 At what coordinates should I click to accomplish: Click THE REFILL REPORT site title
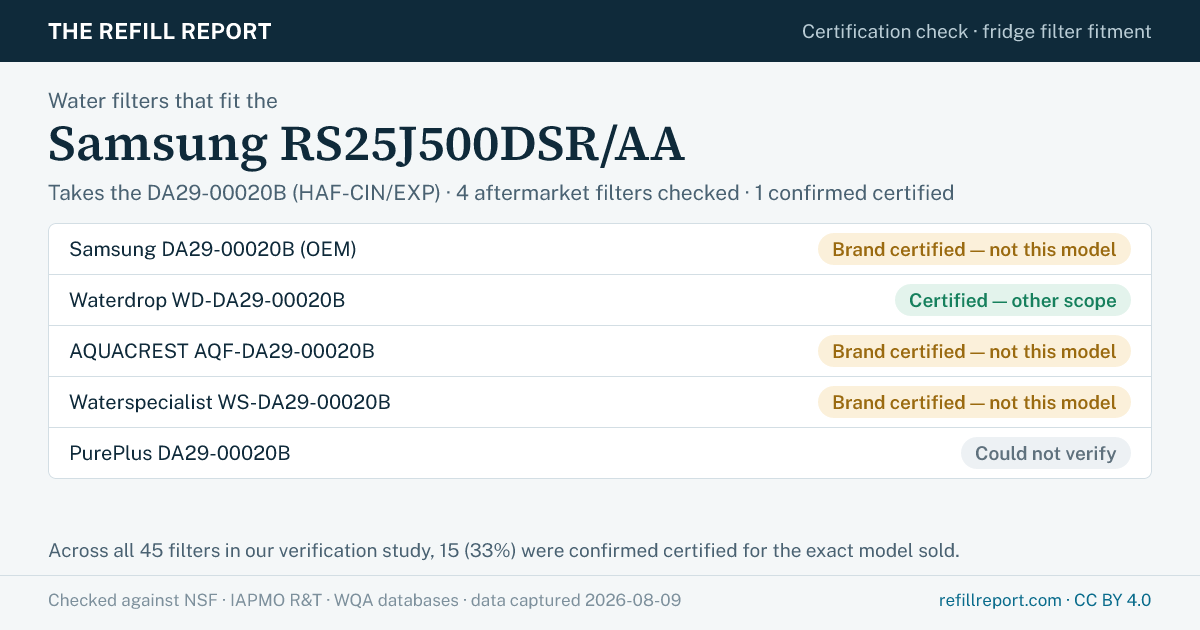coord(160,31)
